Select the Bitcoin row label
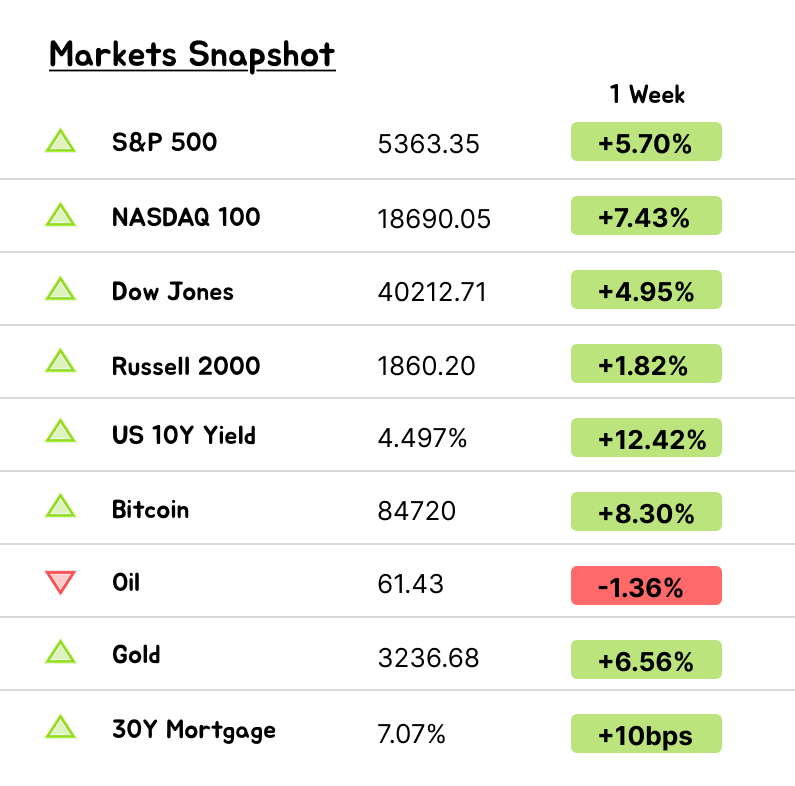This screenshot has width=795, height=786. pos(150,509)
